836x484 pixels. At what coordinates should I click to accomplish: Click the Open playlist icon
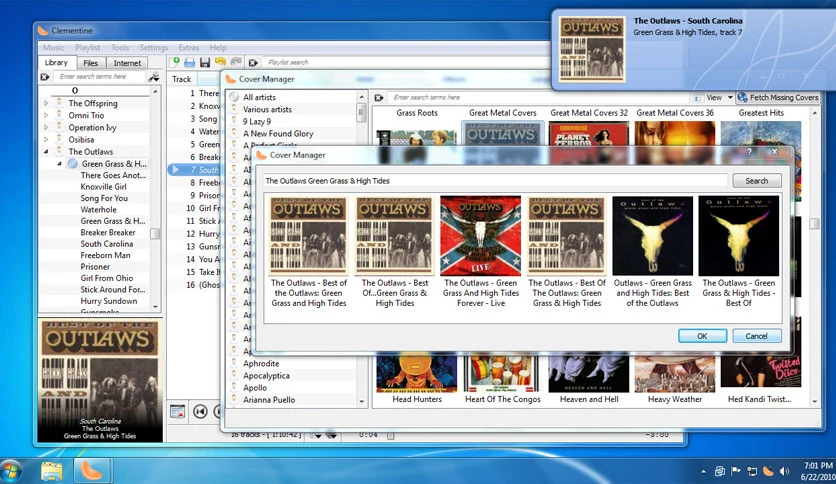pos(189,62)
